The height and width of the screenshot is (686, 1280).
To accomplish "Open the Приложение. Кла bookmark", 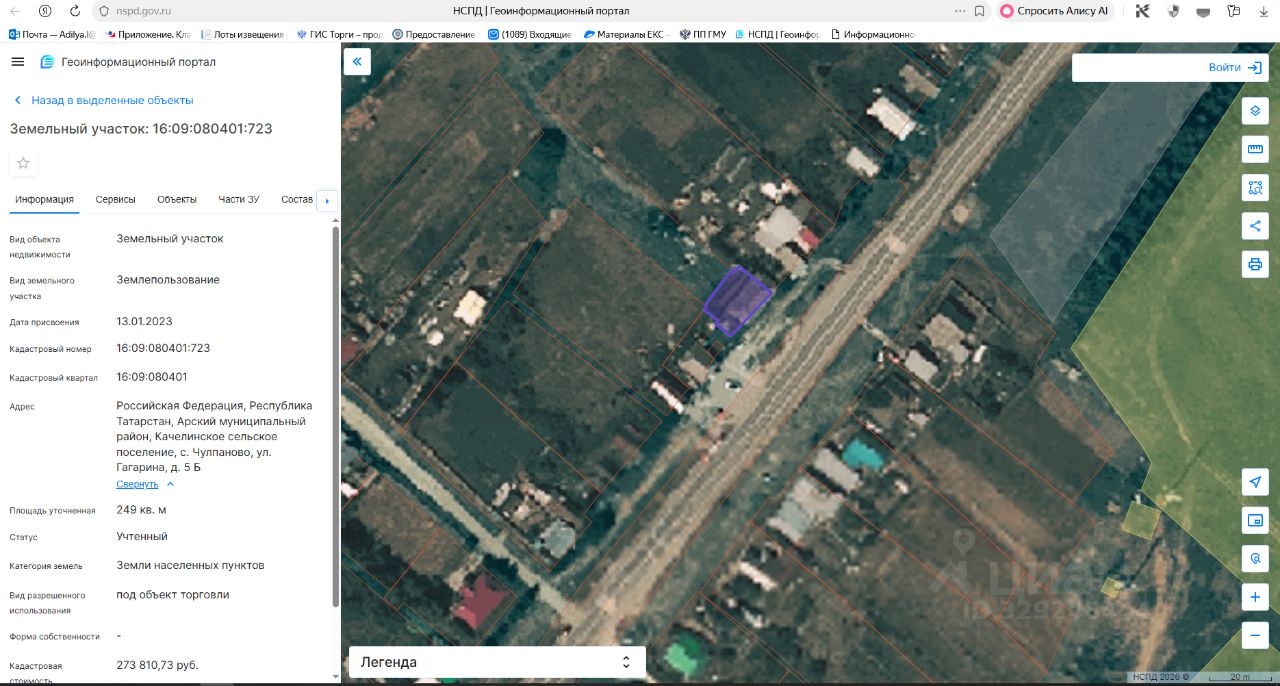I will click(x=147, y=34).
